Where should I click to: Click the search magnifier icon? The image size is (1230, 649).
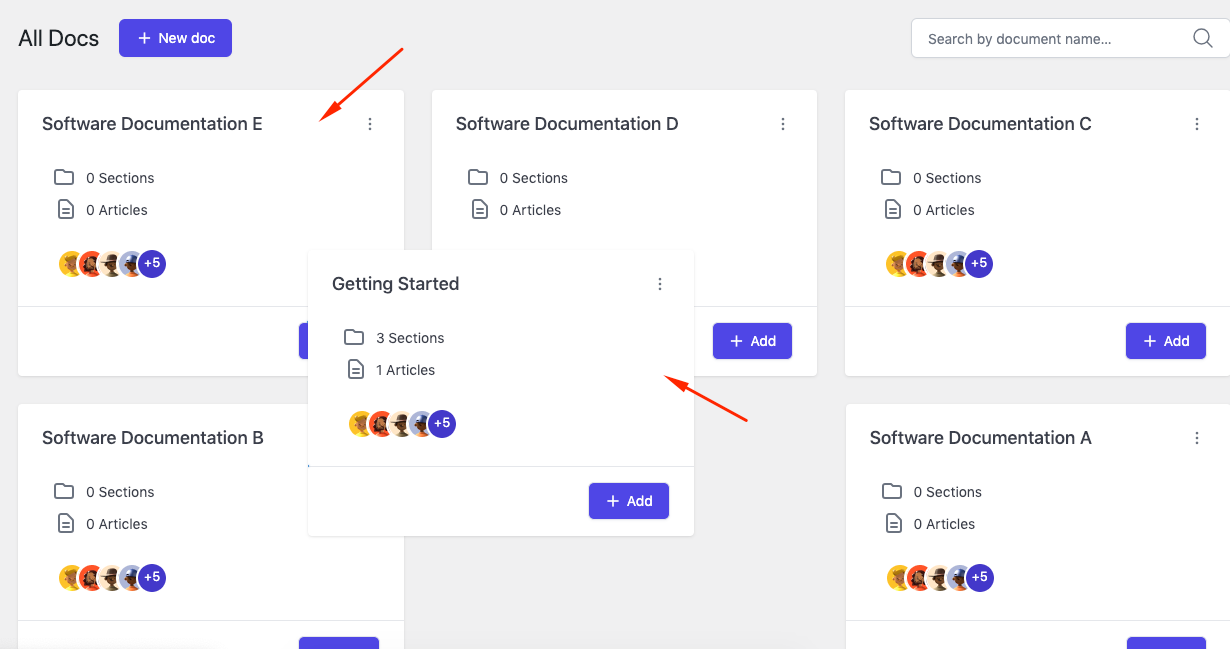1203,38
